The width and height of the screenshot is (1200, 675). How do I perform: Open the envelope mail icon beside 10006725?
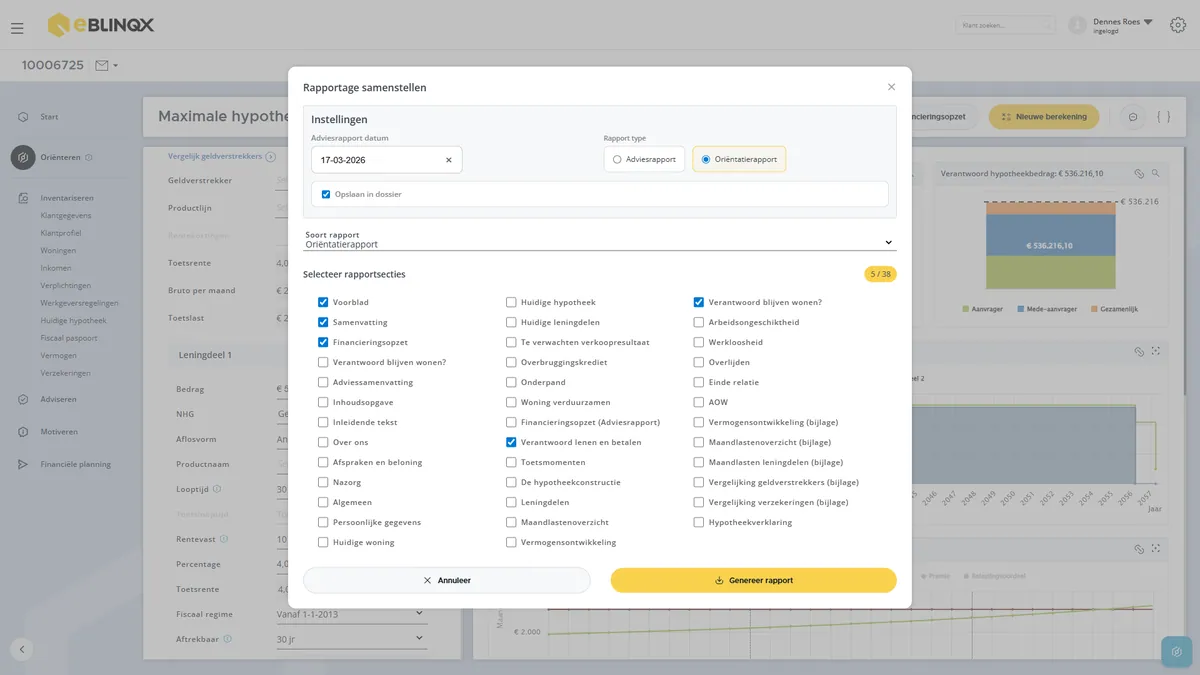click(x=101, y=65)
